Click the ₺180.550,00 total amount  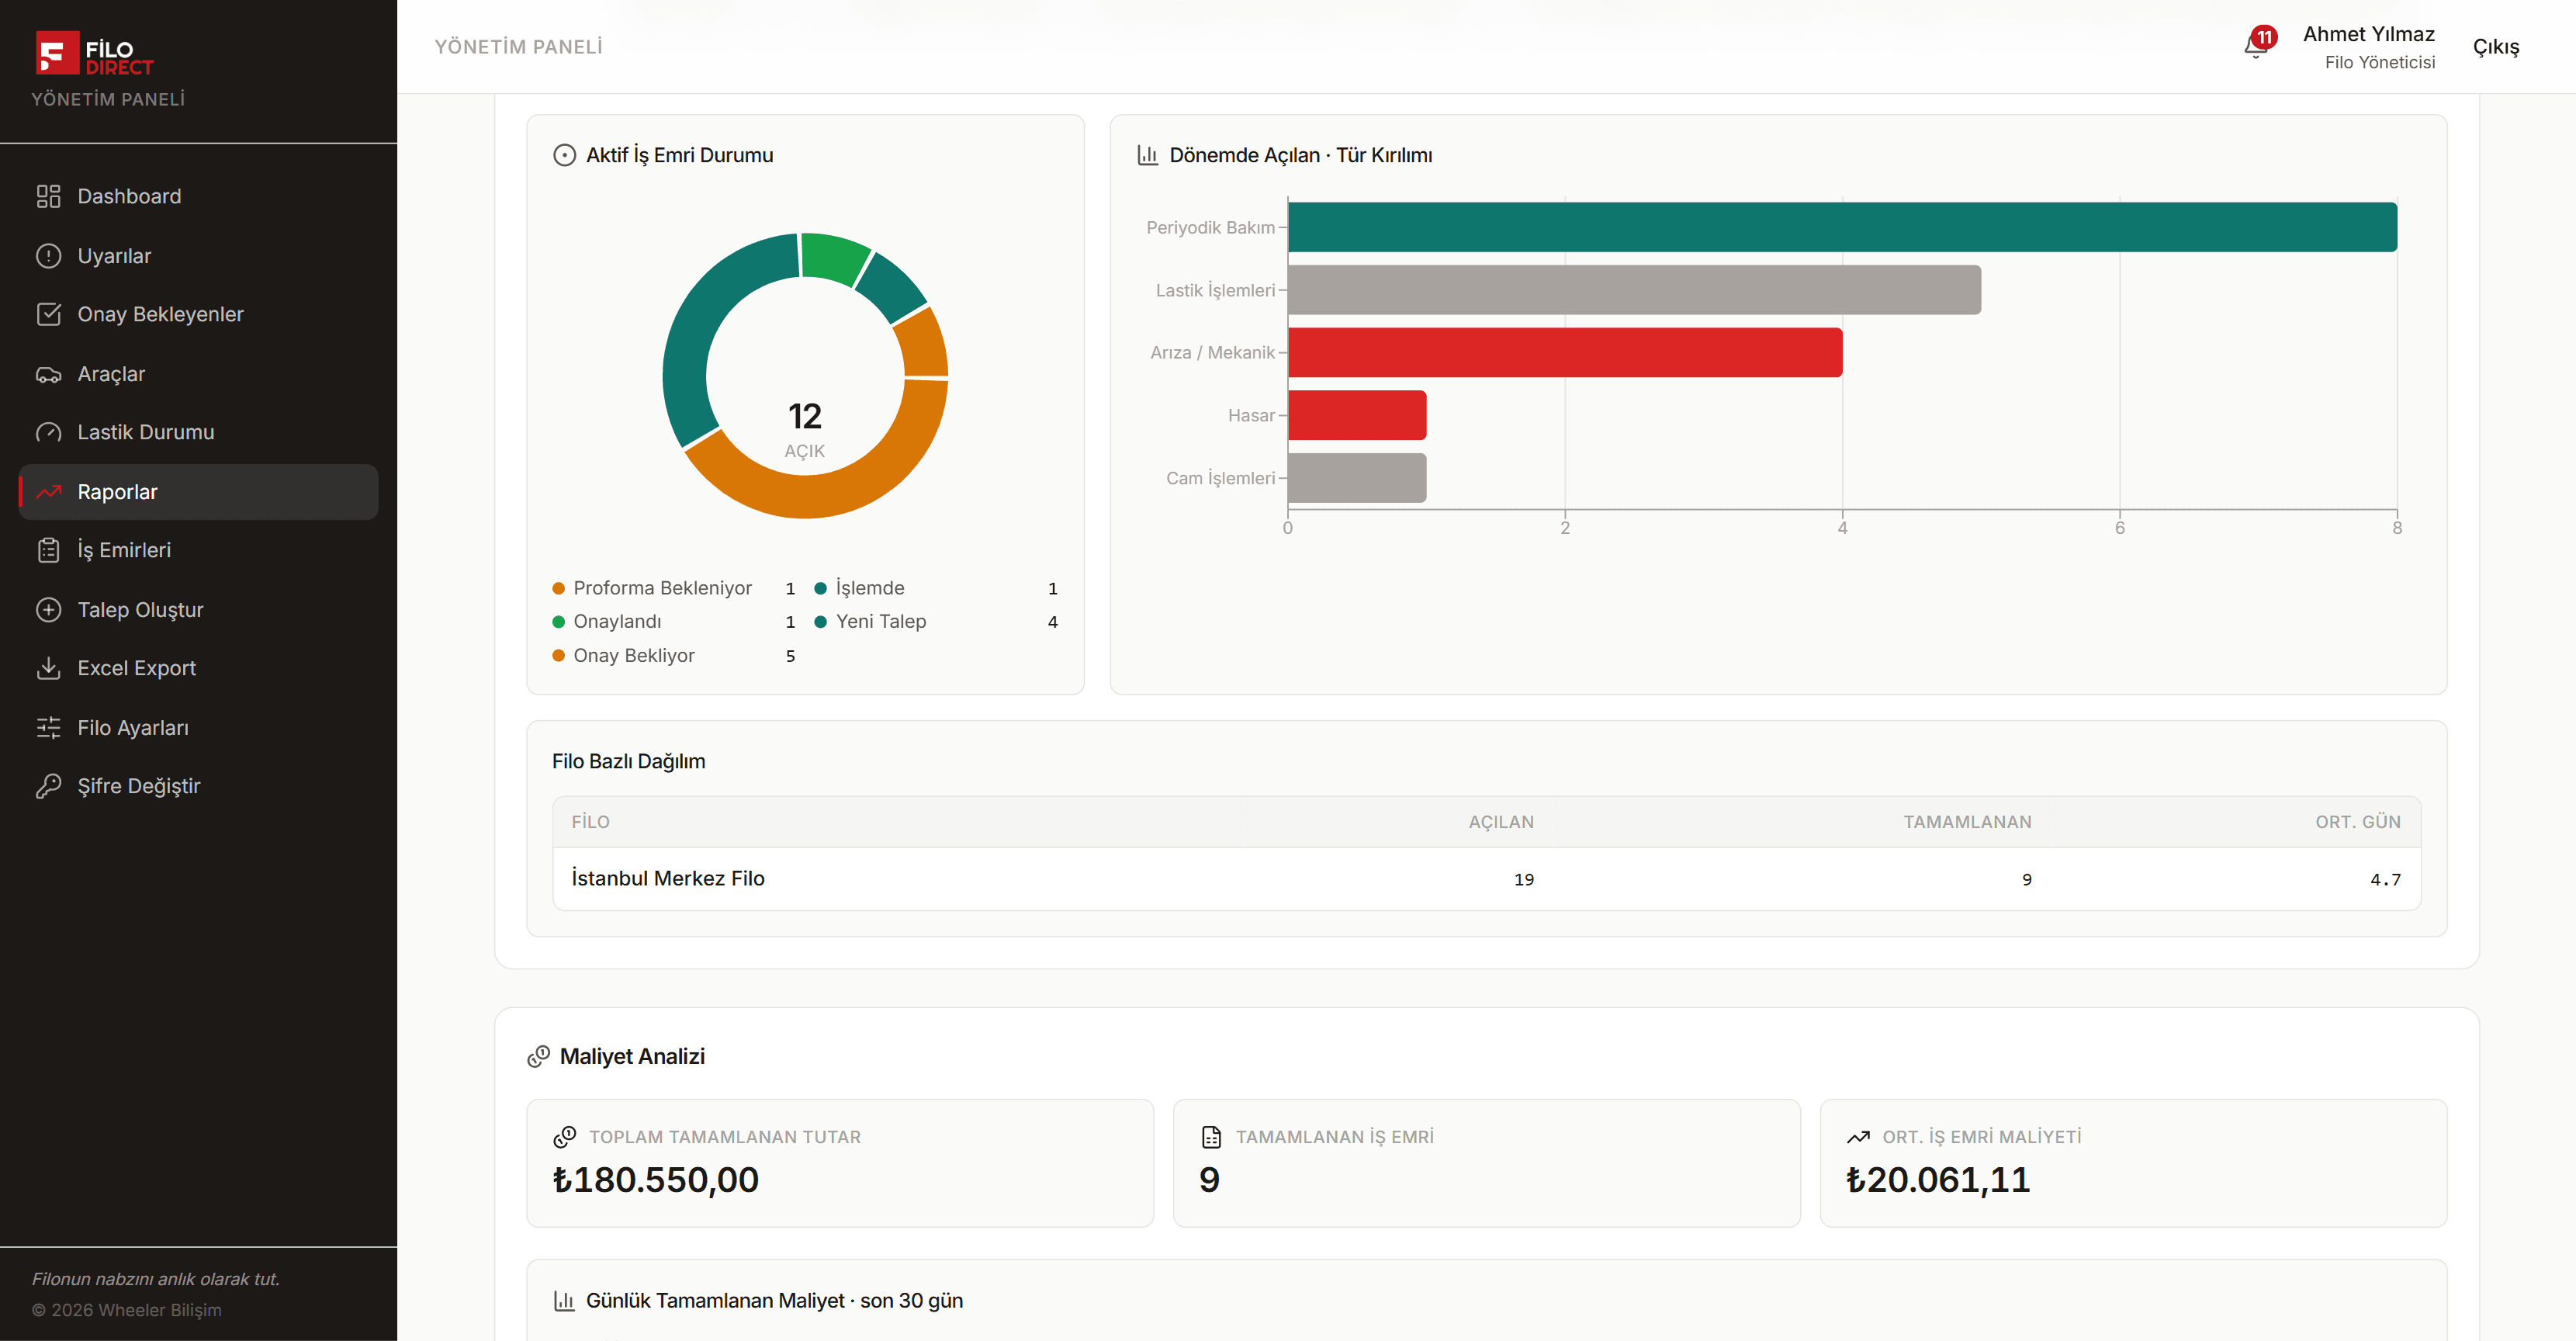click(x=655, y=1180)
